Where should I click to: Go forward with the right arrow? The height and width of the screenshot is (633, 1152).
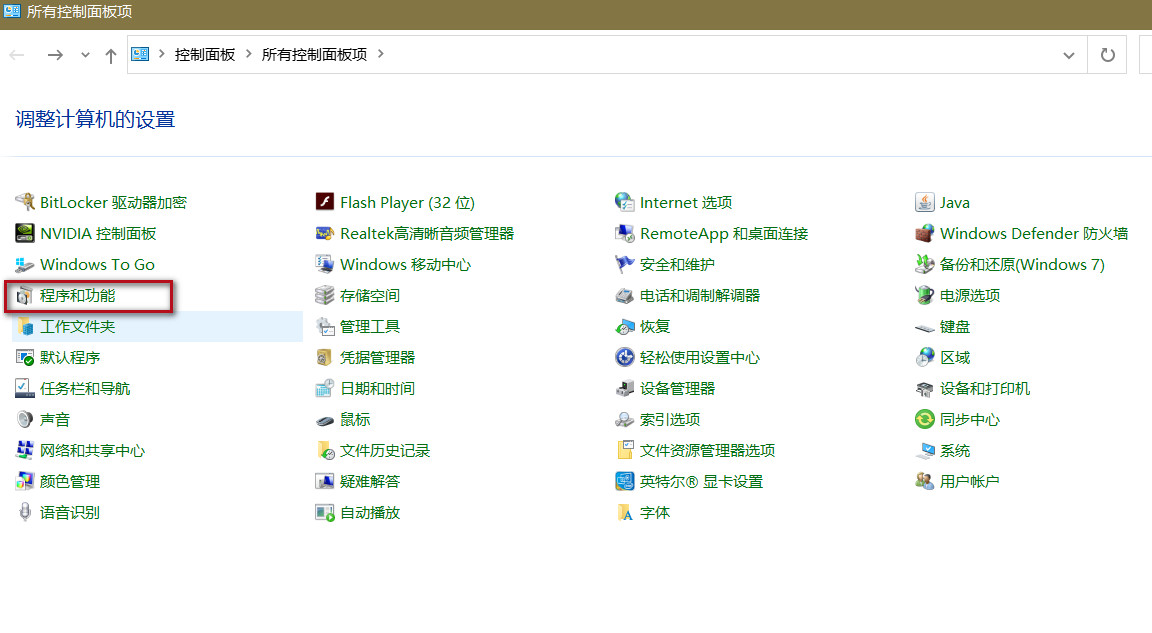[x=55, y=55]
